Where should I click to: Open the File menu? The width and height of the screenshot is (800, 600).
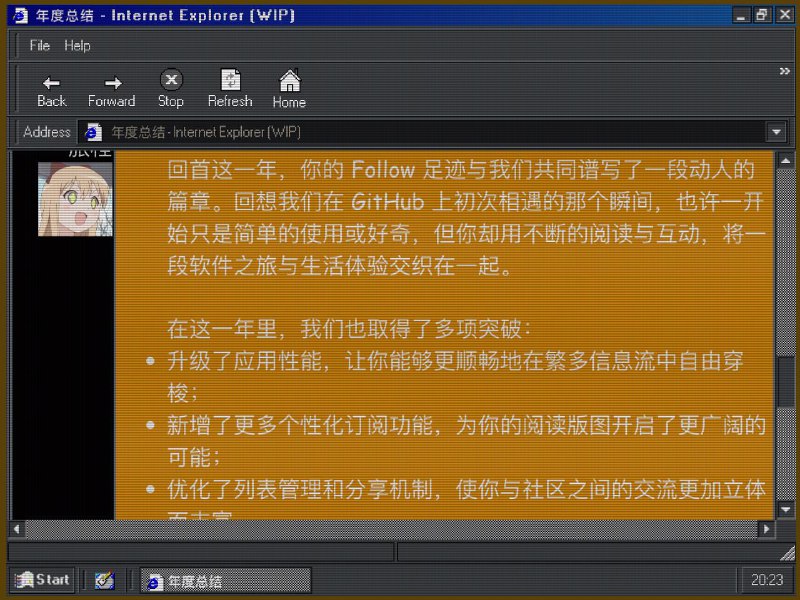click(x=40, y=45)
